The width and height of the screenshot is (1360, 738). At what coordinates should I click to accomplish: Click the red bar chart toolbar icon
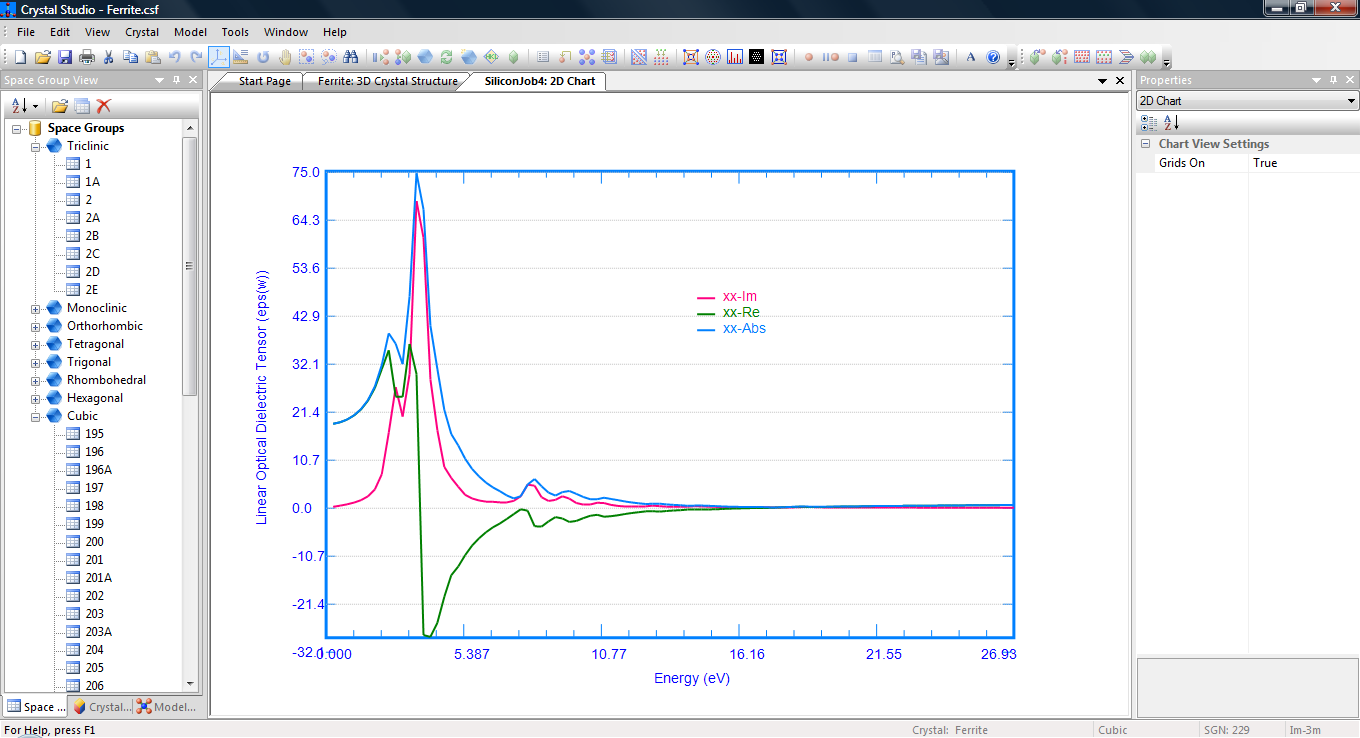pos(735,57)
